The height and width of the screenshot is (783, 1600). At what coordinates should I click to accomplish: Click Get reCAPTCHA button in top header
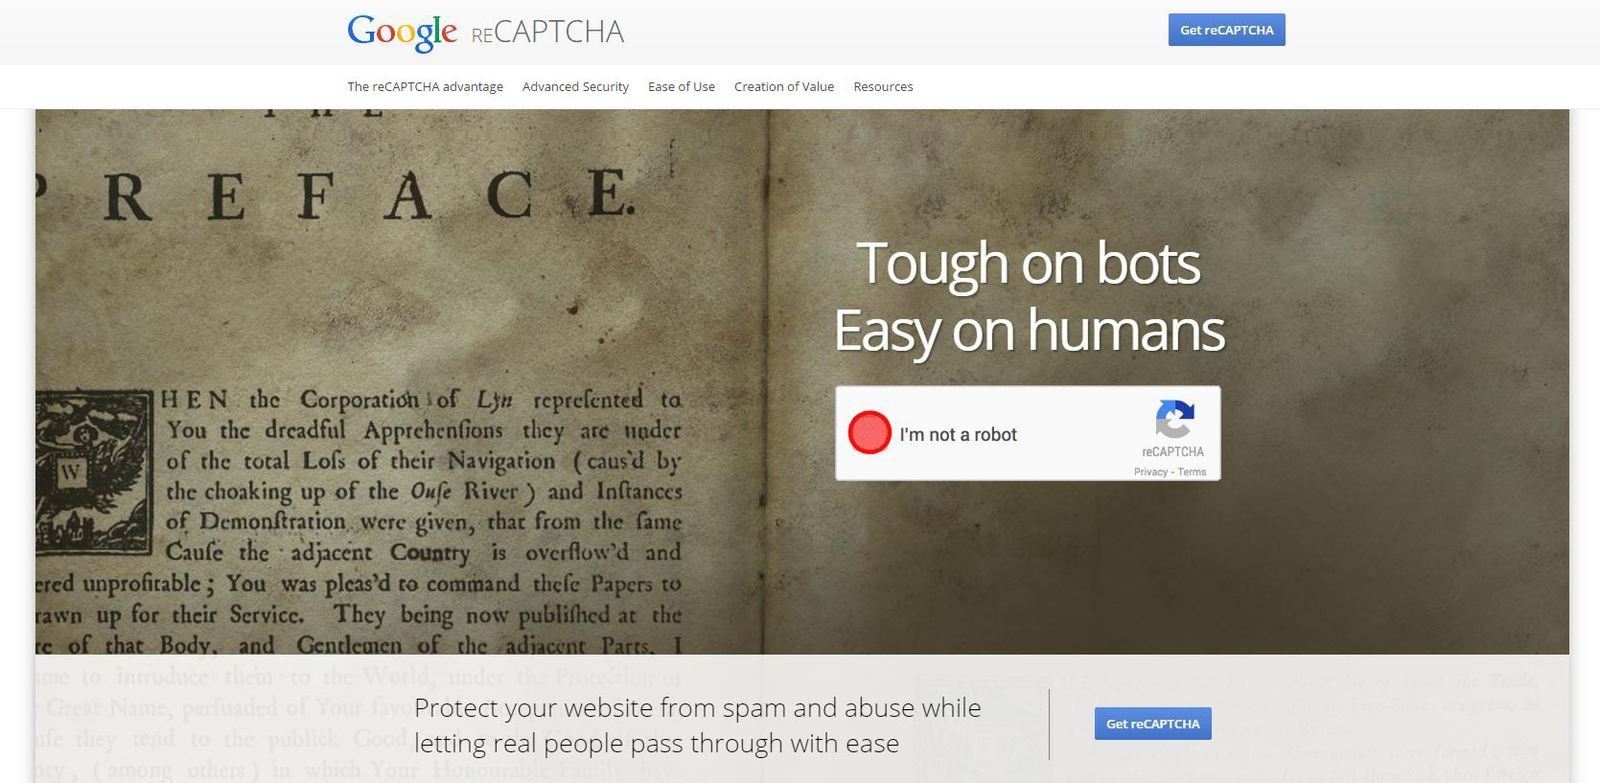1226,30
